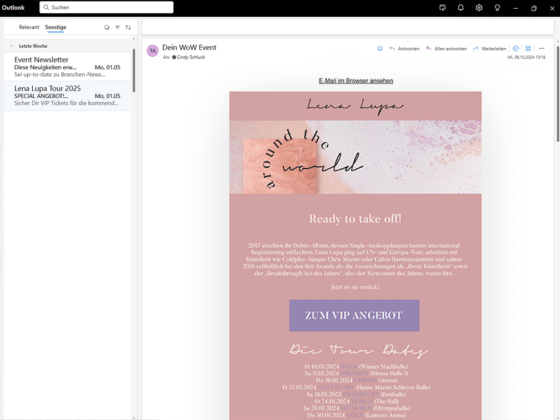560x420 pixels.
Task: Click the message list scrollbar
Action: tap(134, 70)
